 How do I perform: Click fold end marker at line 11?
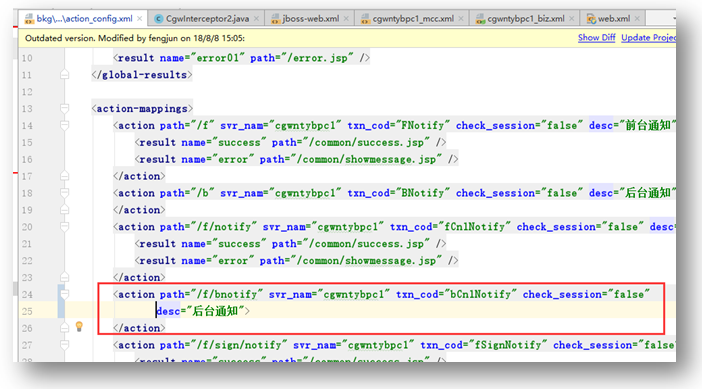tap(64, 74)
